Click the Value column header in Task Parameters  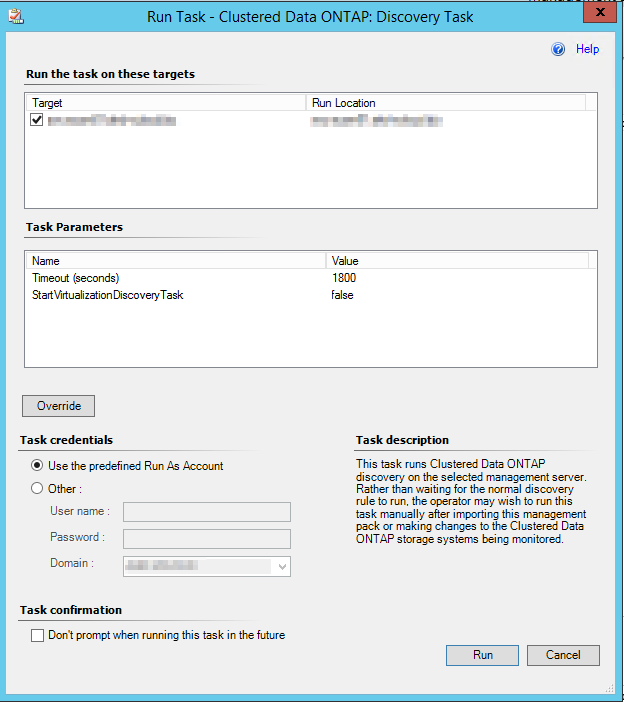tap(457, 261)
